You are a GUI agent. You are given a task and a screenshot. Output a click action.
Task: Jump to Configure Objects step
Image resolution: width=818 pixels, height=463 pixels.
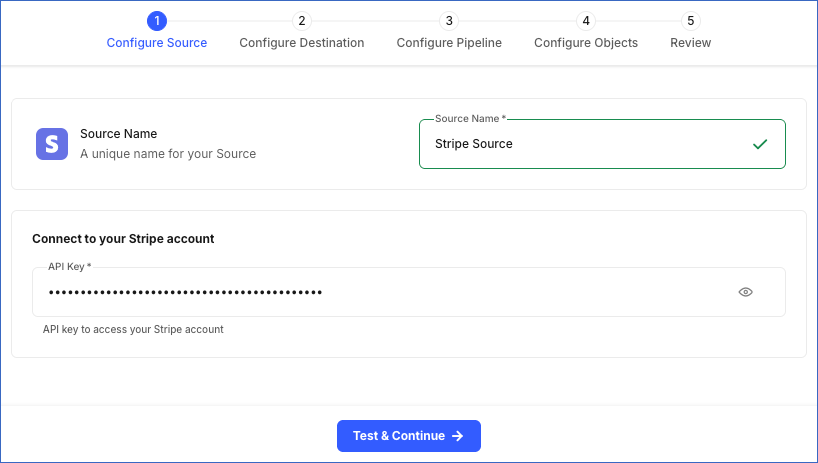pyautogui.click(x=586, y=31)
